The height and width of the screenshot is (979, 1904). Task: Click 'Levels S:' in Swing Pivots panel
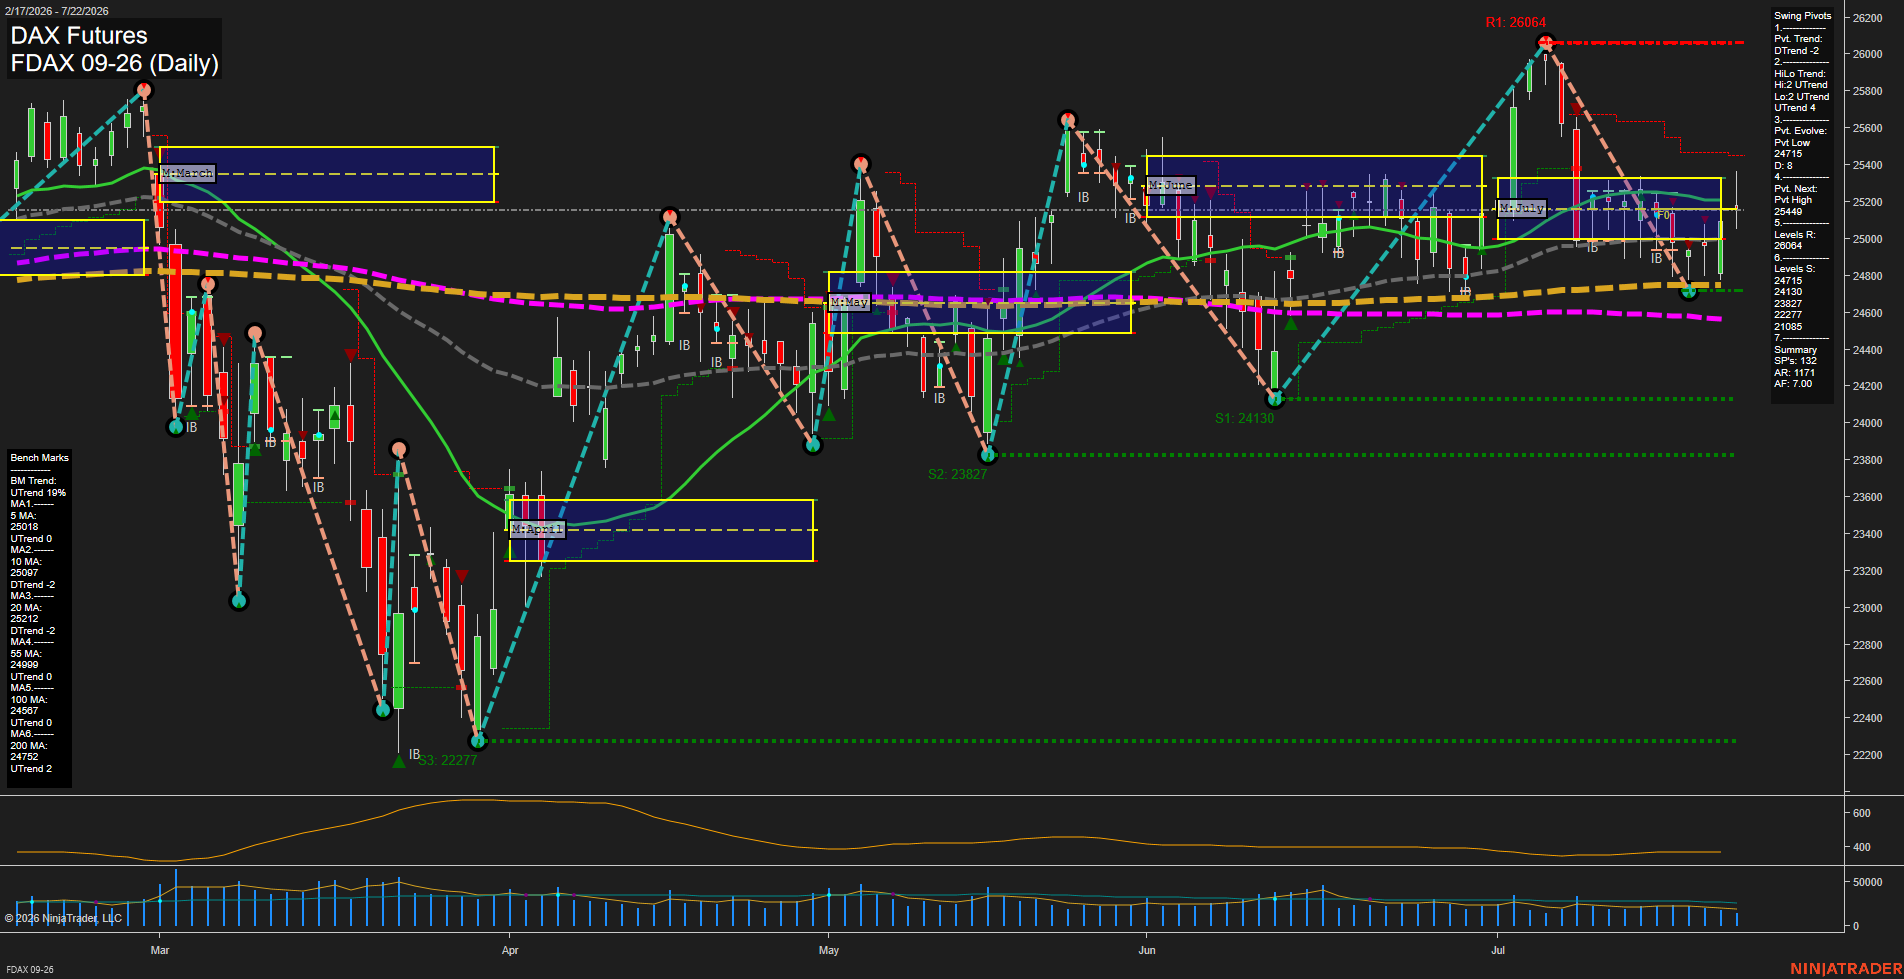[x=1794, y=269]
